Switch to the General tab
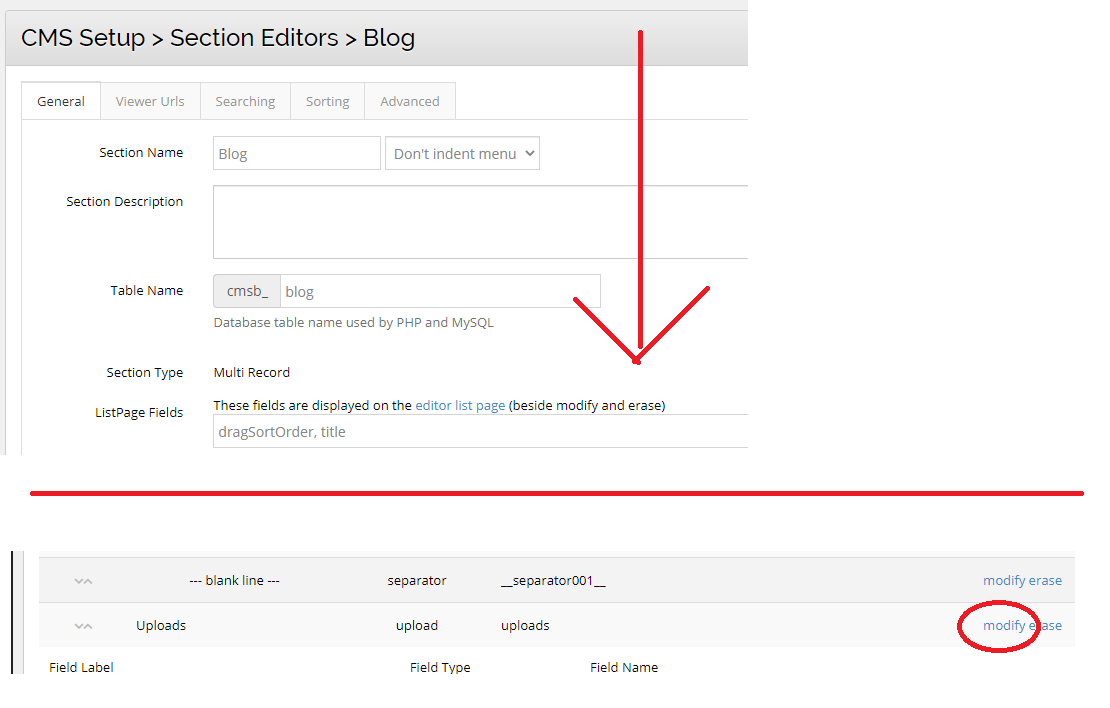1110x708 pixels. 61,101
